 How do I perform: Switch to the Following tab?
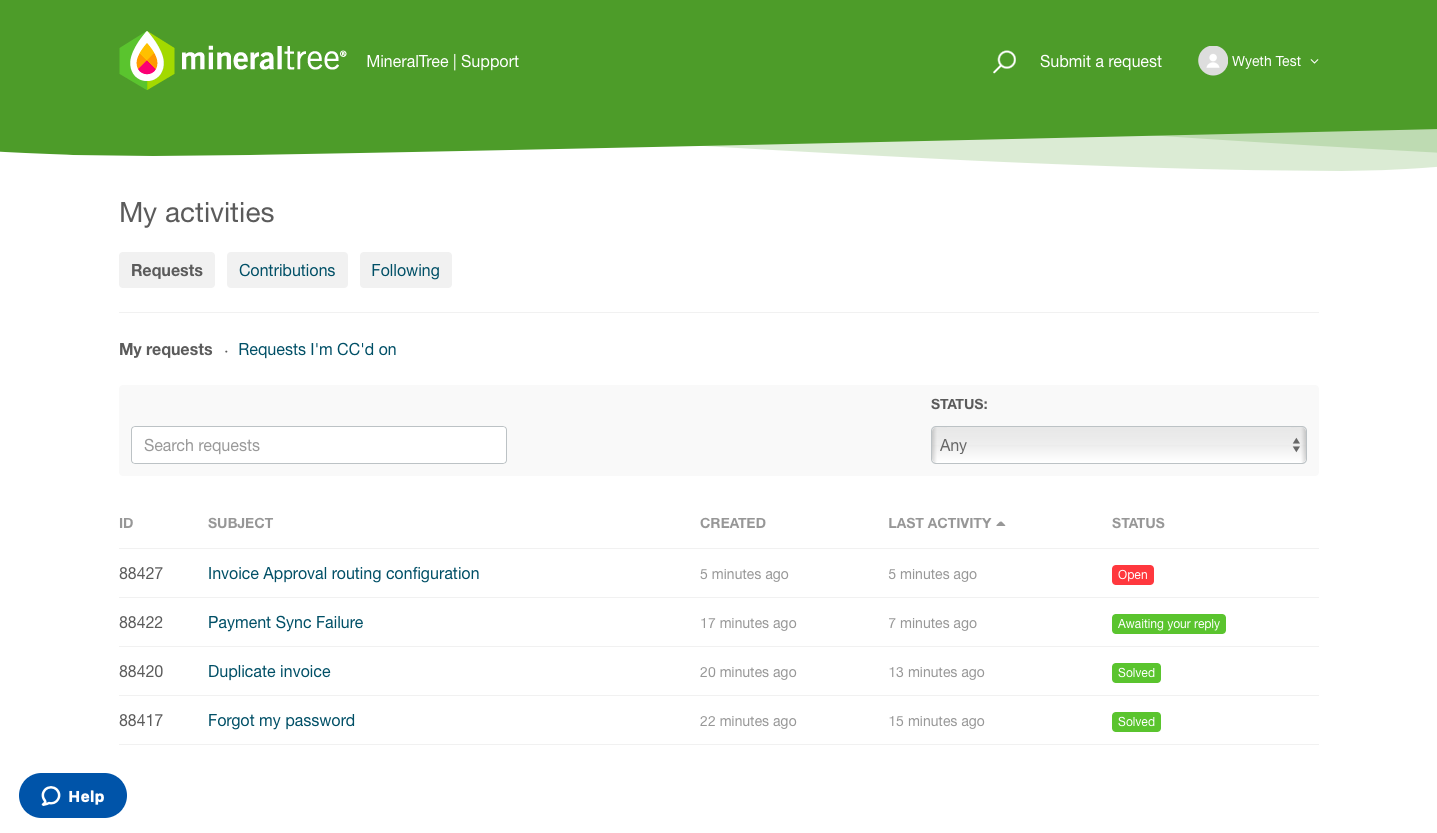coord(405,269)
